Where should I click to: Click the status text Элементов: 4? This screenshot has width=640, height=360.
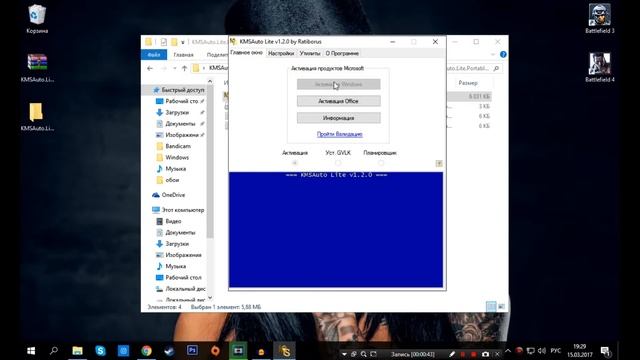[164, 307]
